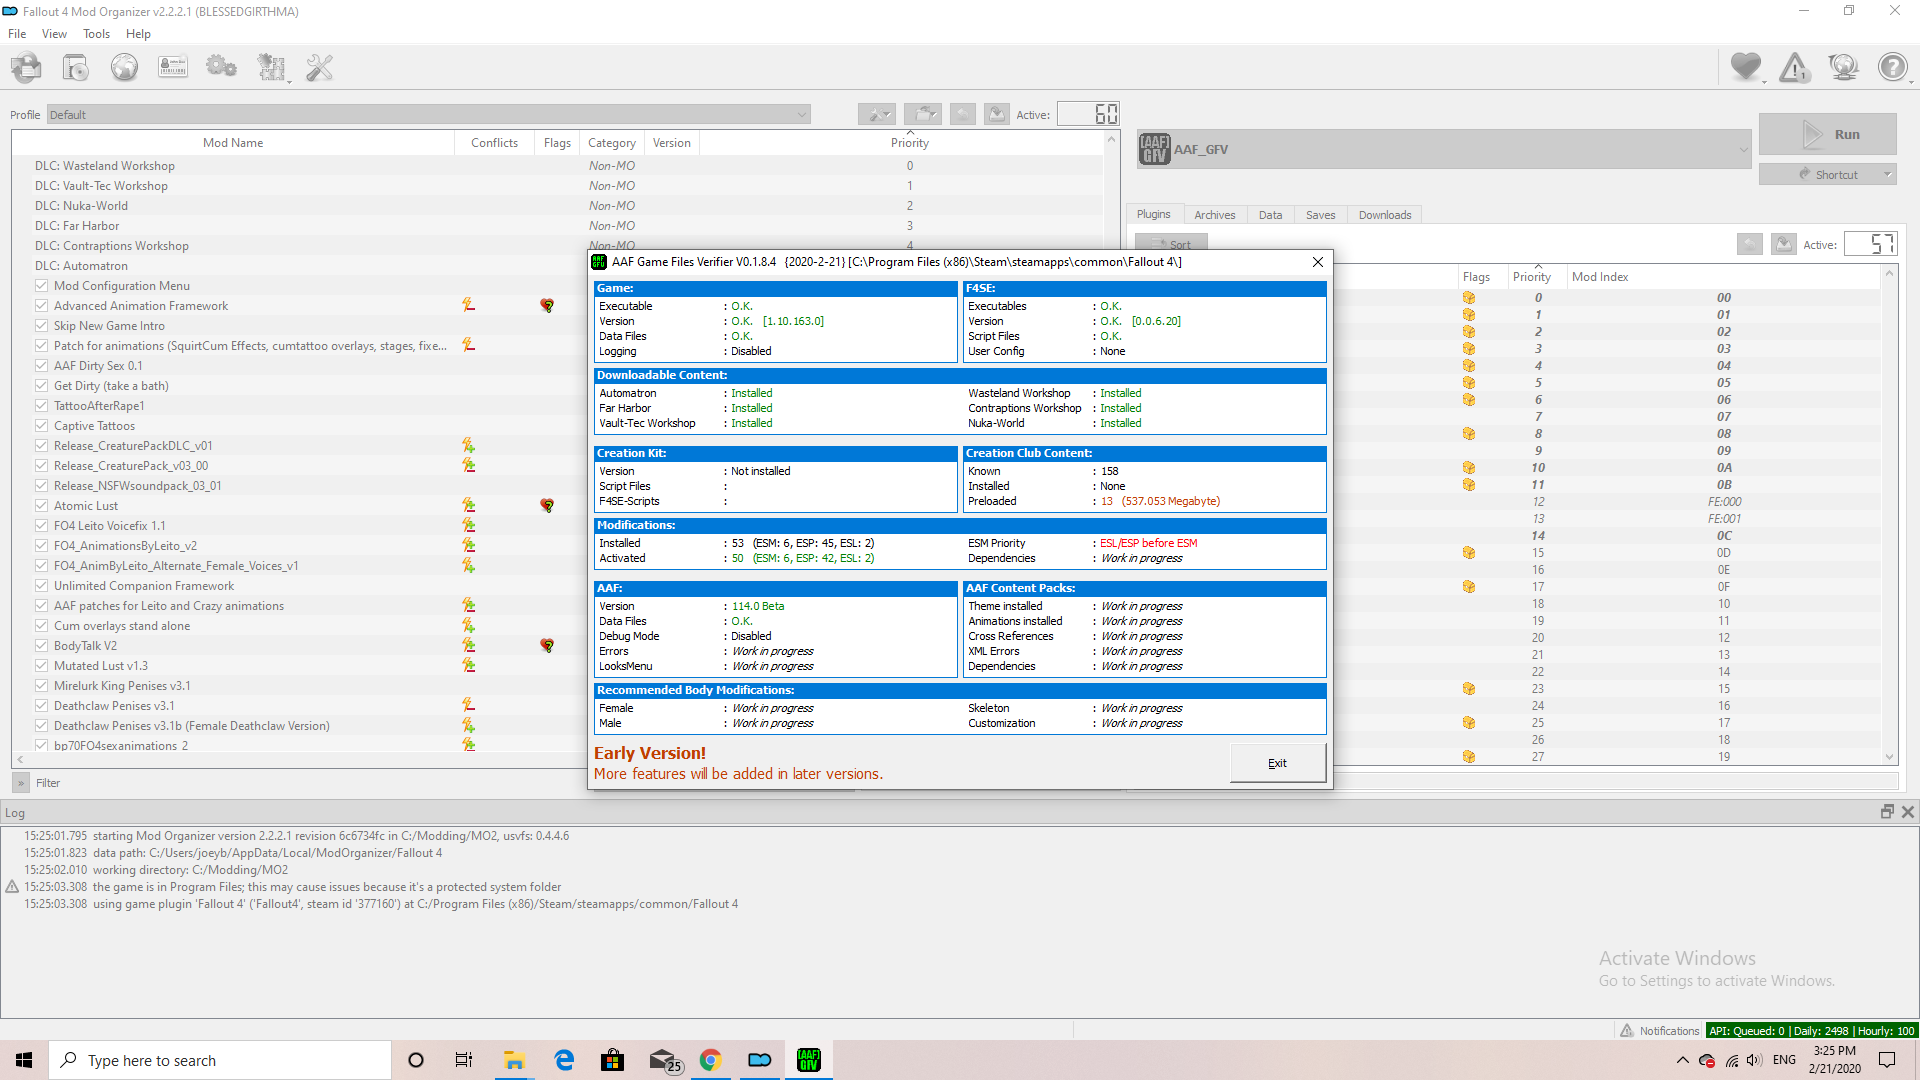
Task: Click the Run button
Action: tap(1827, 134)
